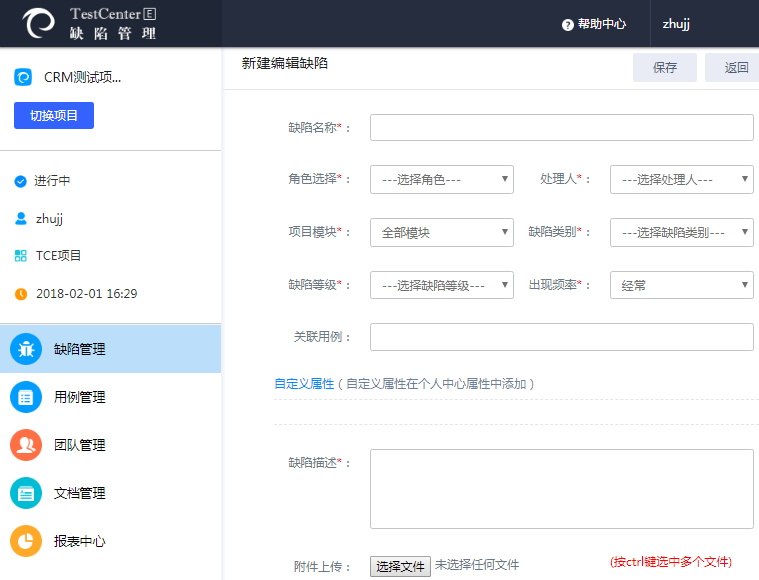Screen dimensions: 759x580
Task: Click the teal document icon for 文档管理
Action: 26,493
